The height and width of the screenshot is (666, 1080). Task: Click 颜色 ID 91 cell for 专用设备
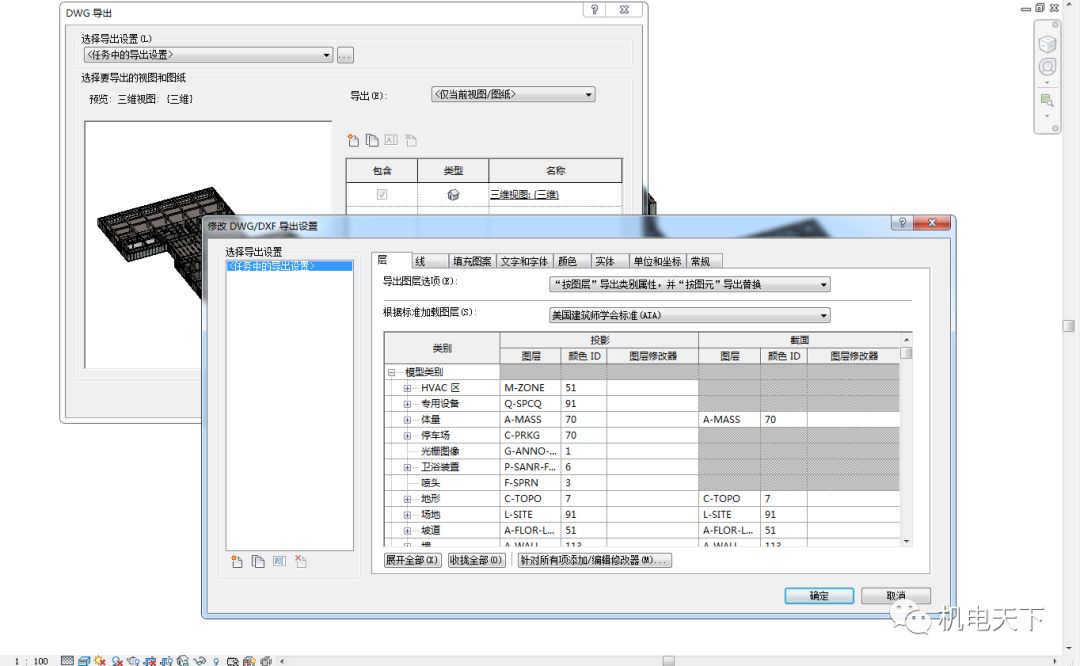[x=583, y=404]
